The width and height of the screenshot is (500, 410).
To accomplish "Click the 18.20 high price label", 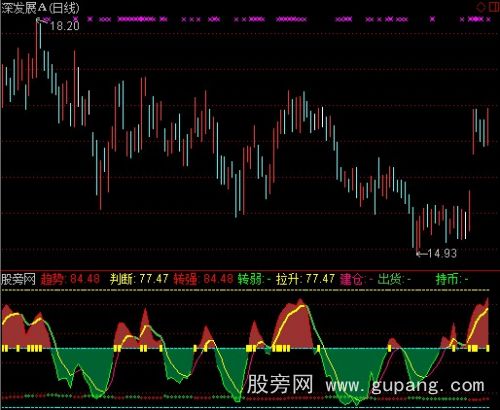I will [65, 26].
